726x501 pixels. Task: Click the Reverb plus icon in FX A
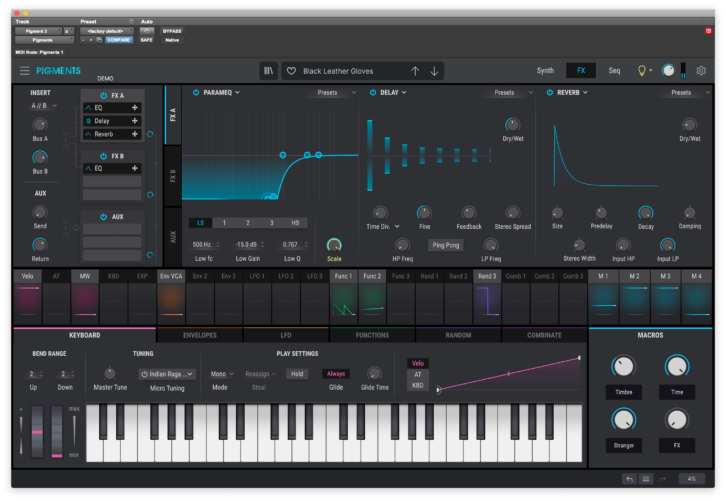[x=135, y=134]
